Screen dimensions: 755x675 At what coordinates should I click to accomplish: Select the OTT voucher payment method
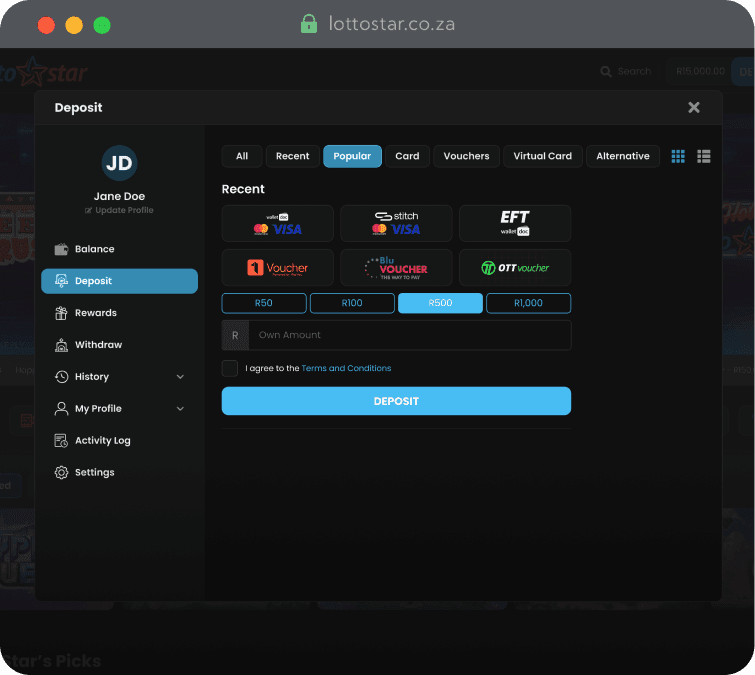tap(515, 268)
